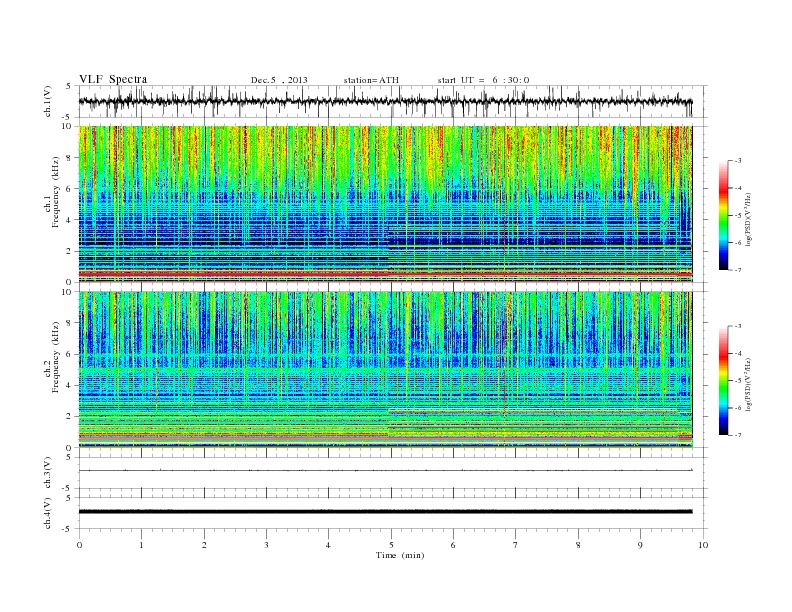The image size is (792, 612).
Task: Click inside the ch.2 spectrogram panel
Action: pyautogui.click(x=385, y=370)
